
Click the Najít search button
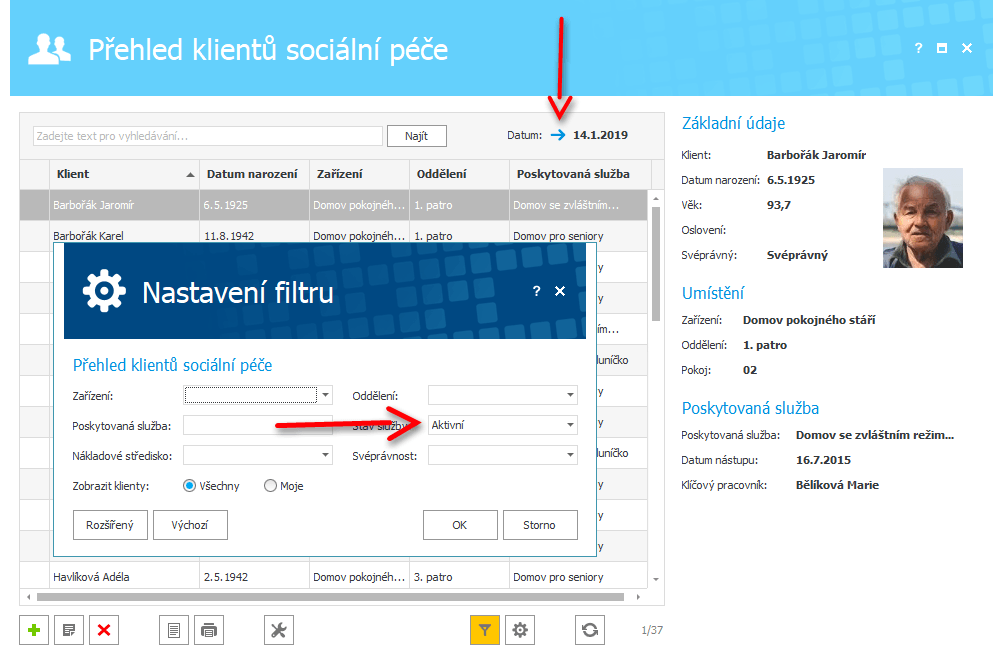point(416,136)
